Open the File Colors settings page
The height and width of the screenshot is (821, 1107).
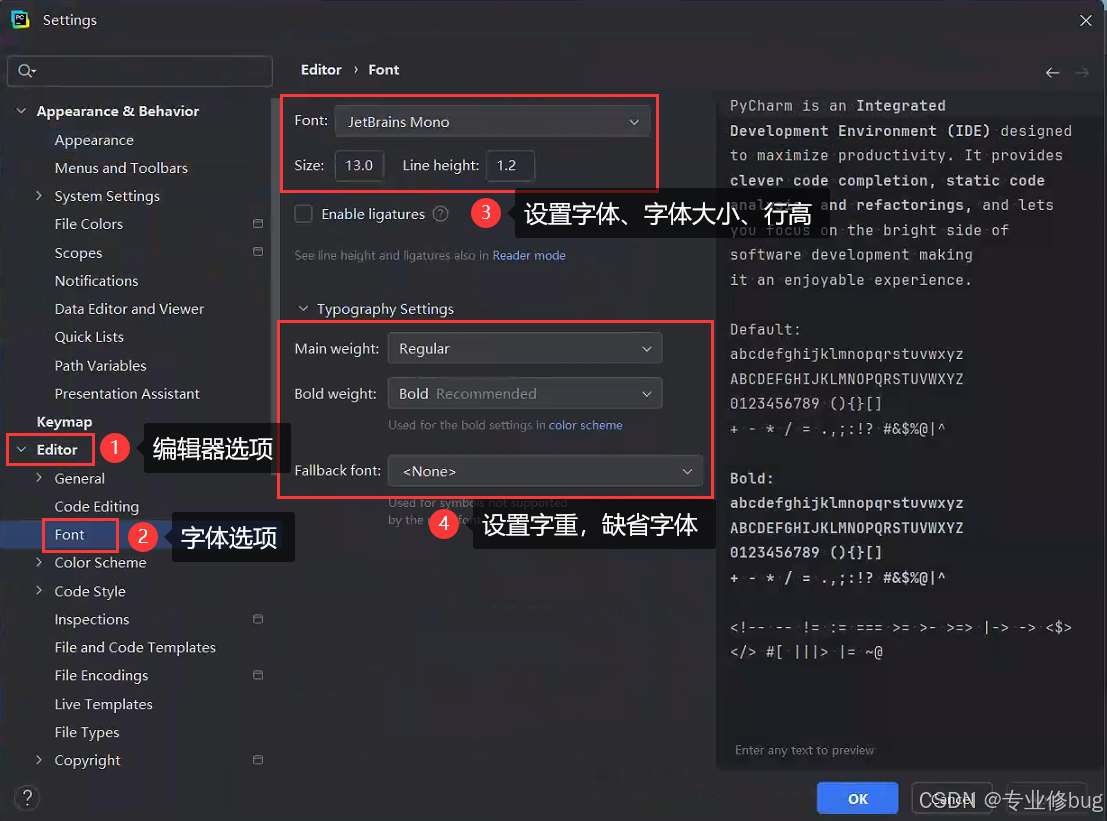coord(88,224)
